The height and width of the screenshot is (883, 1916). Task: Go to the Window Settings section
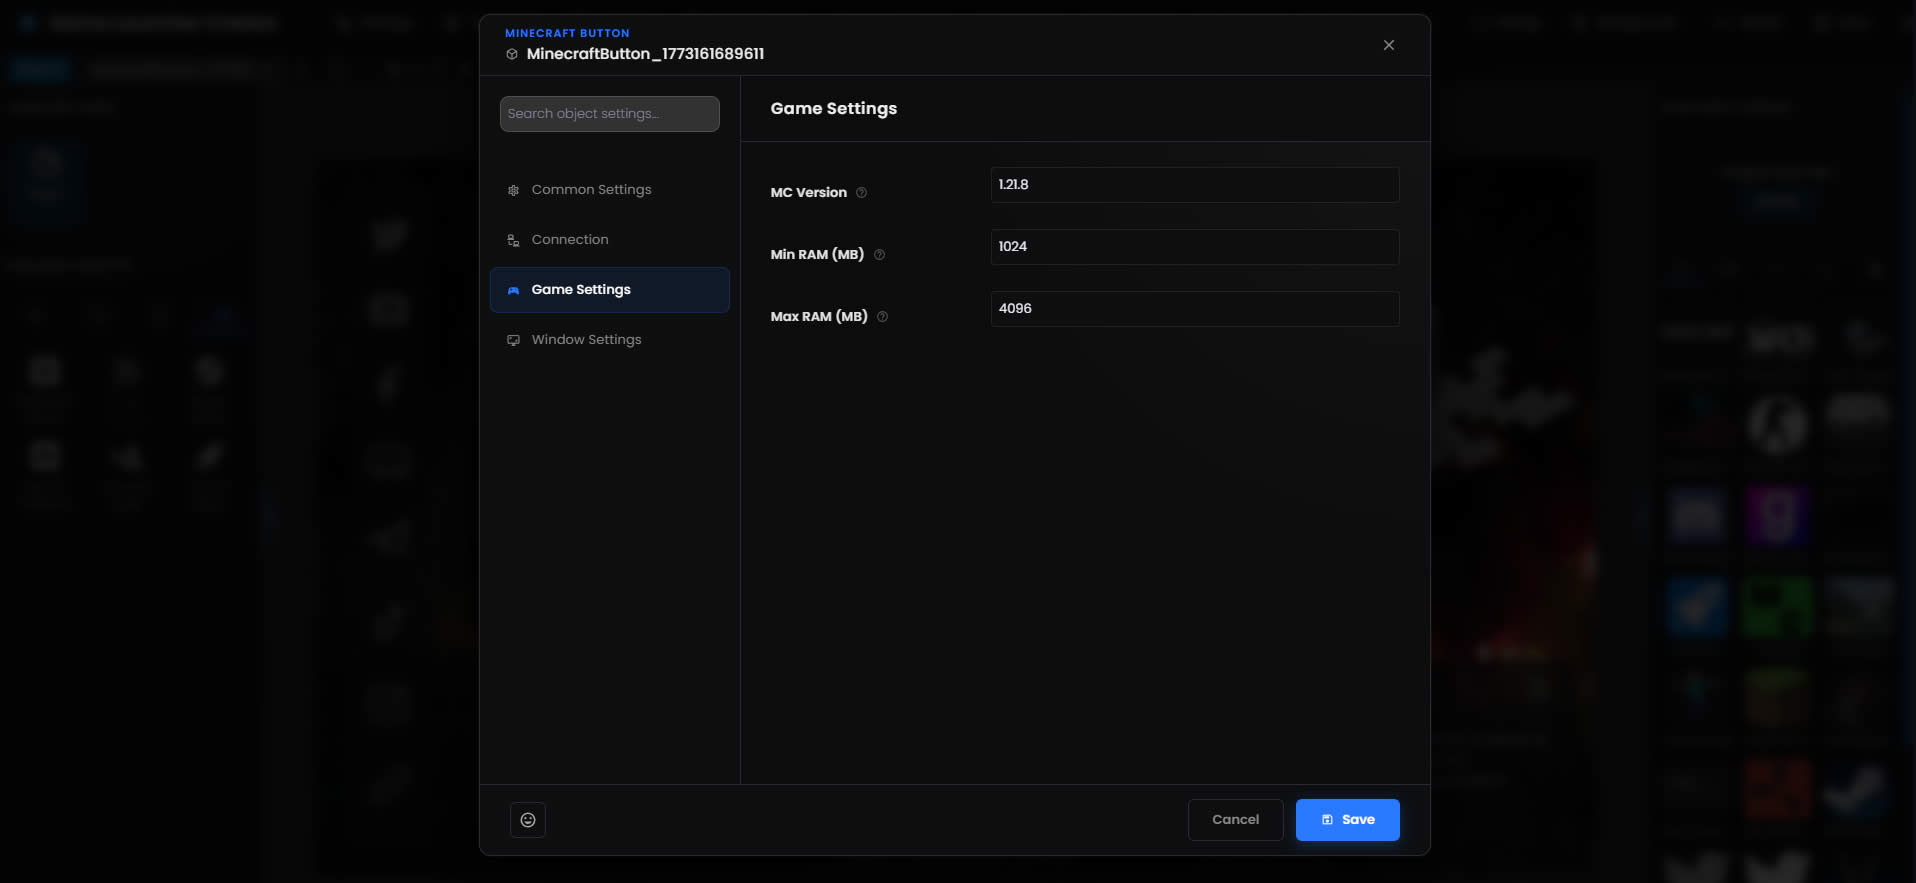(x=586, y=340)
